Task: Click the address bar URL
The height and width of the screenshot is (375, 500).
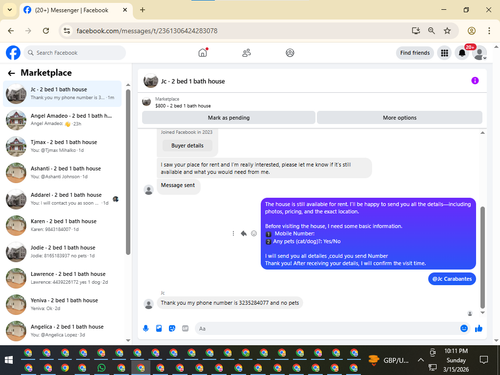Action: point(147,31)
